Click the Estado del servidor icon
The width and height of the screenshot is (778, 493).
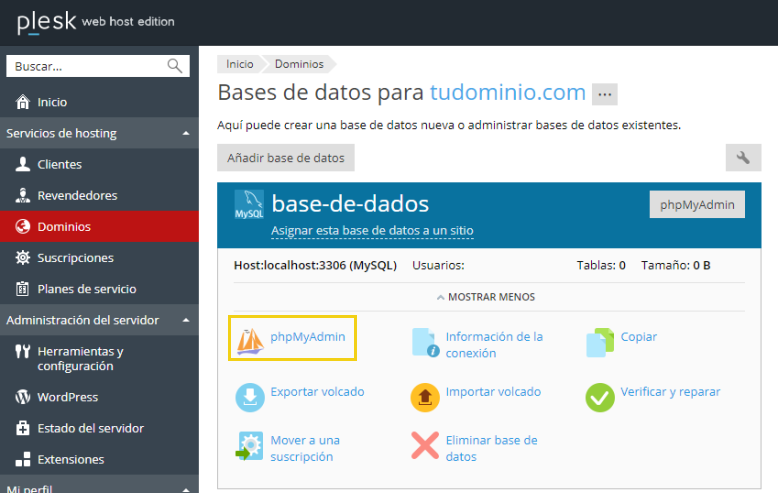click(x=22, y=428)
